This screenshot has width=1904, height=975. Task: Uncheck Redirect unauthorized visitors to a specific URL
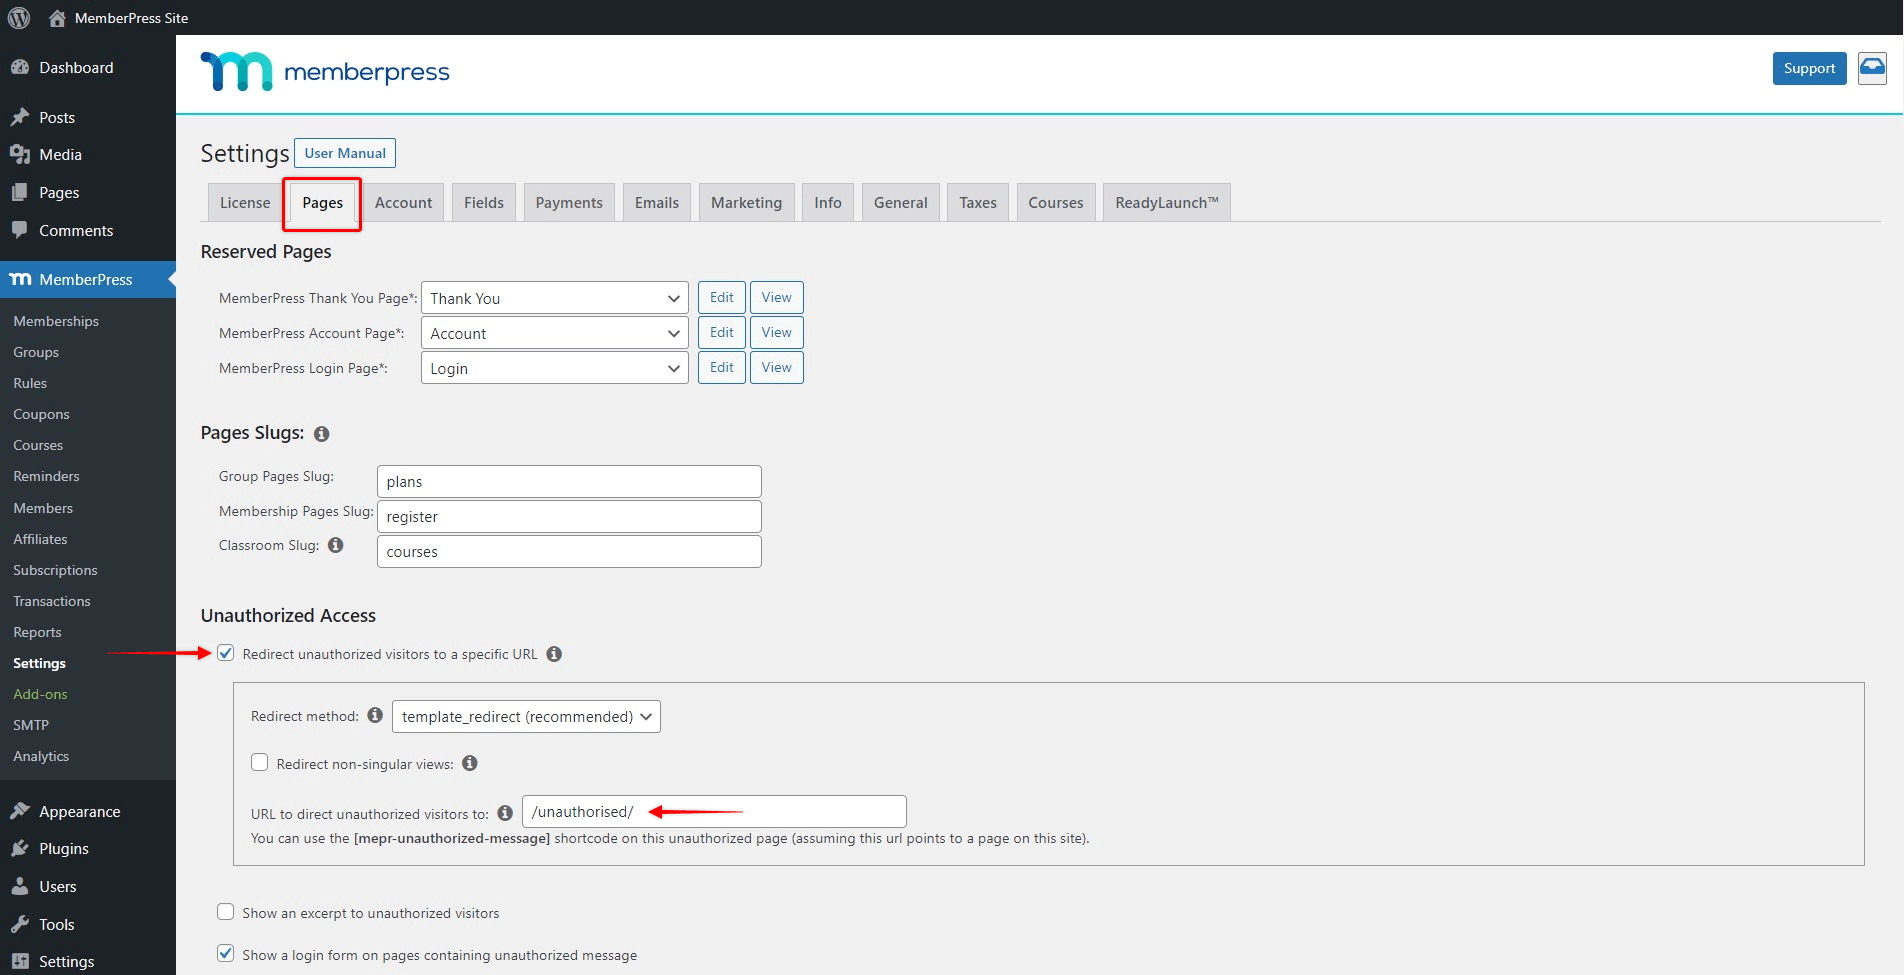click(x=226, y=653)
